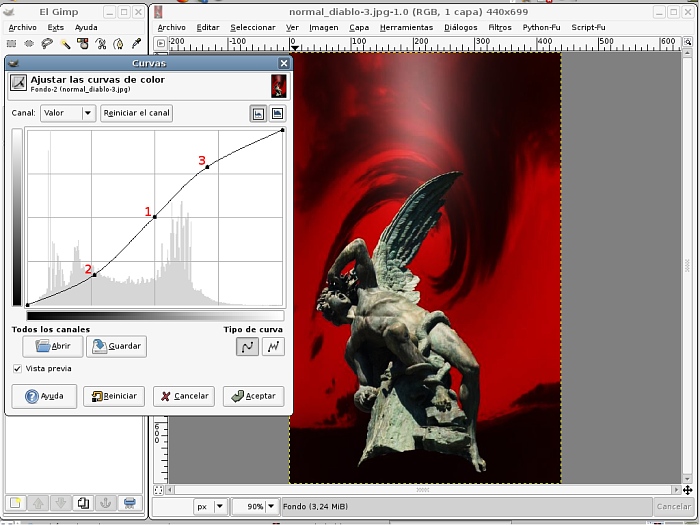Image resolution: width=700 pixels, height=525 pixels.
Task: Click the navigation cross icon at canvas bottom-right
Action: pyautogui.click(x=688, y=490)
